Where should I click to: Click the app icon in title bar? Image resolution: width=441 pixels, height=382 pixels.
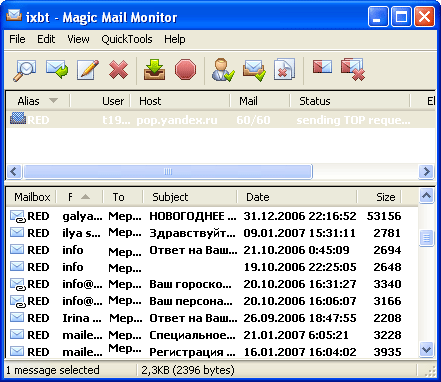pyautogui.click(x=14, y=16)
